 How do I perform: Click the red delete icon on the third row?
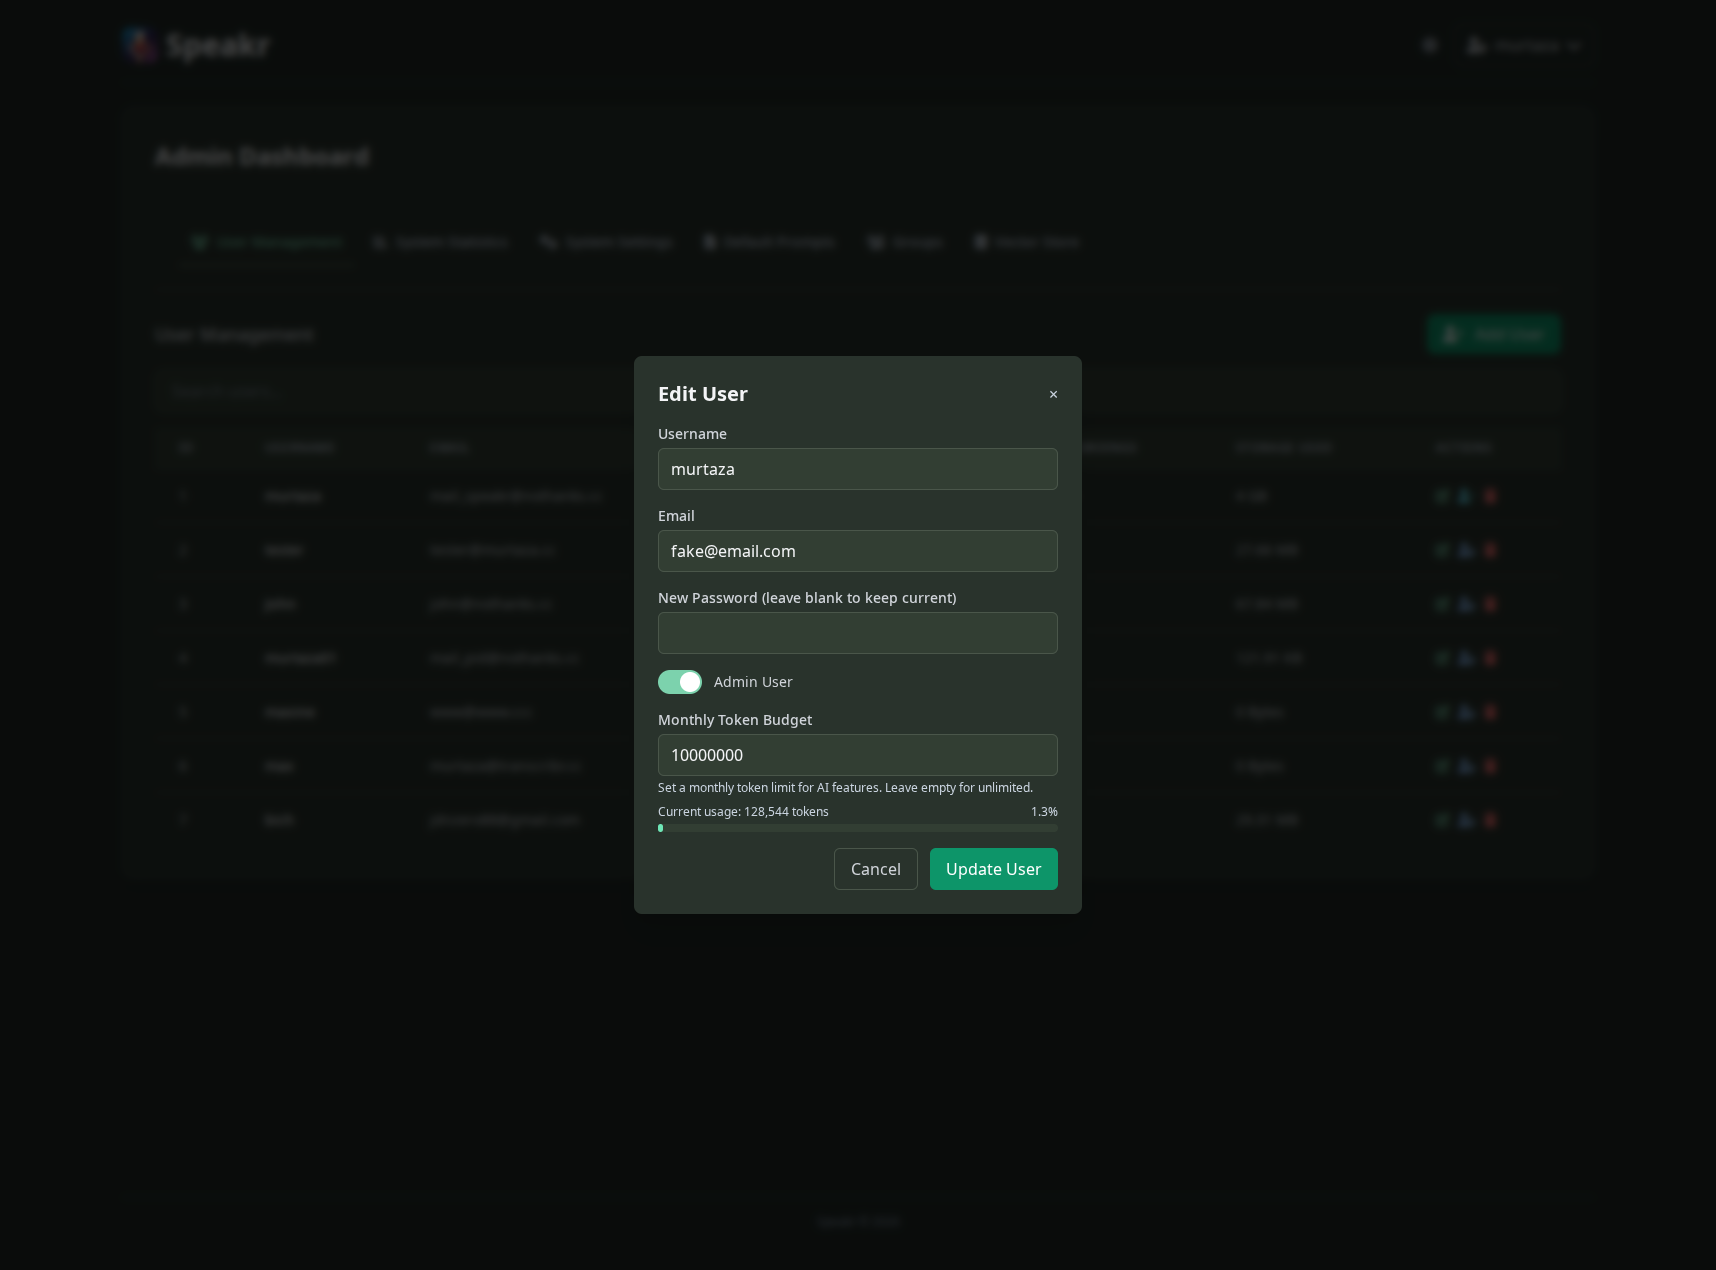[x=1491, y=604]
